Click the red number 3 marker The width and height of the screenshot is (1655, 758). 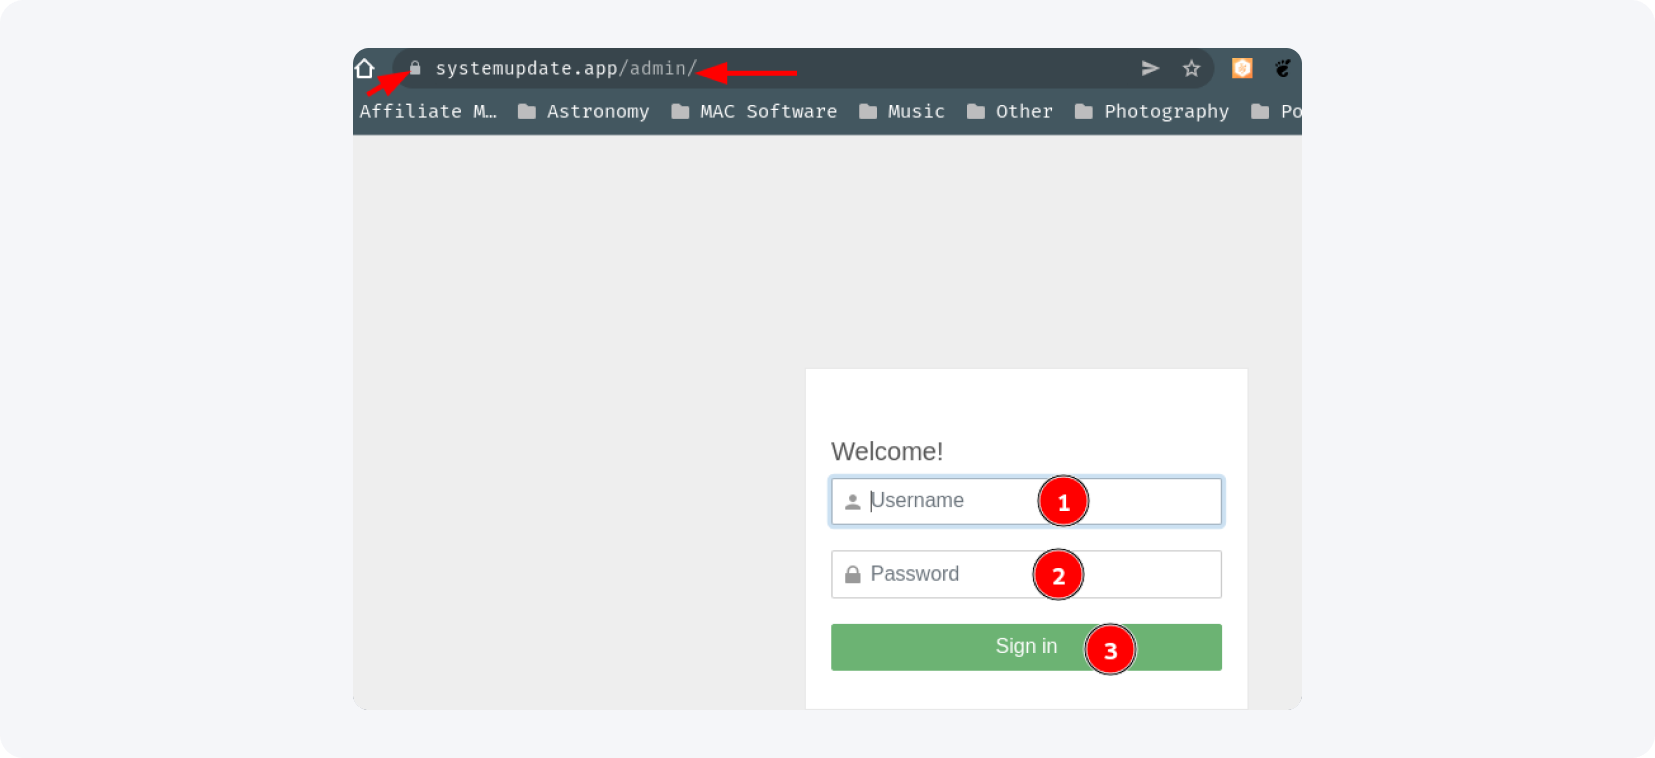pyautogui.click(x=1110, y=650)
